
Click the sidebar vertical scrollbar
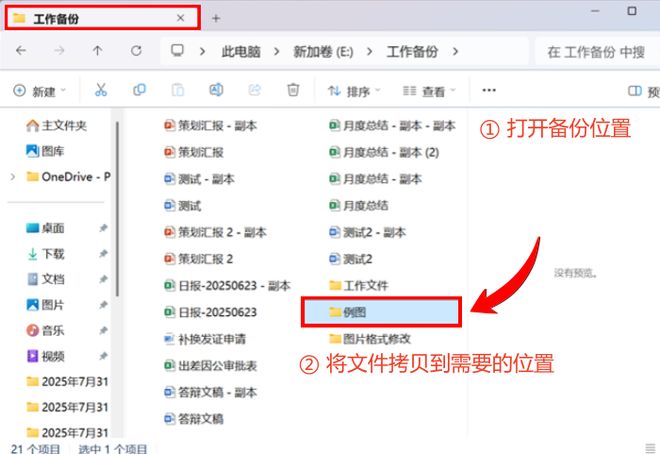[x=117, y=209]
